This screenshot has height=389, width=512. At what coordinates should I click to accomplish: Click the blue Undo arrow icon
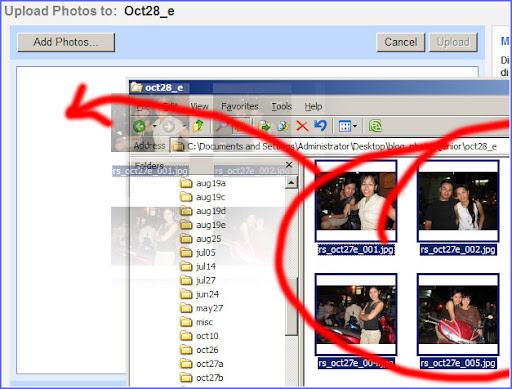320,125
